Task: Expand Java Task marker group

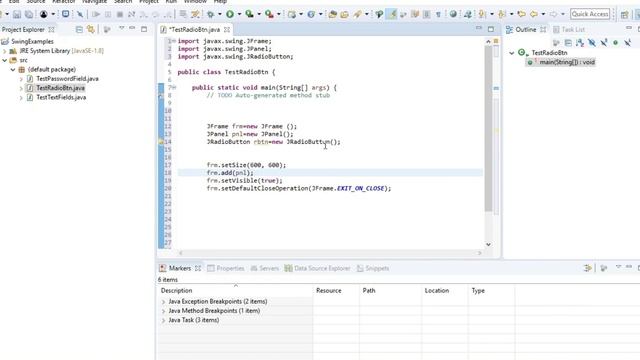Action: [x=163, y=320]
